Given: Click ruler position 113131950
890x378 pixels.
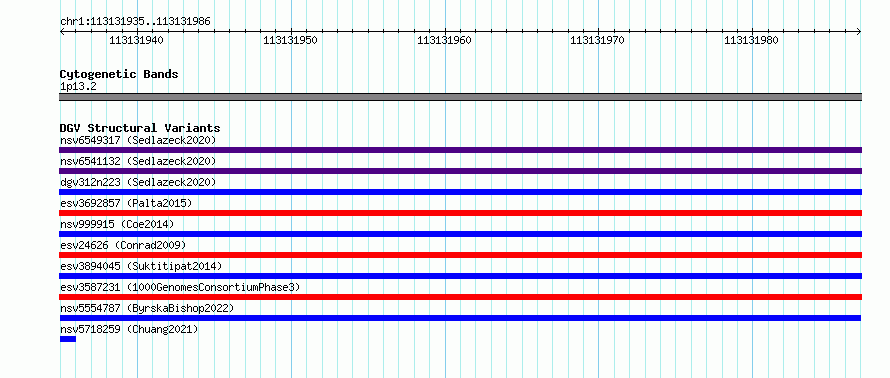Looking at the screenshot, I should click(291, 40).
